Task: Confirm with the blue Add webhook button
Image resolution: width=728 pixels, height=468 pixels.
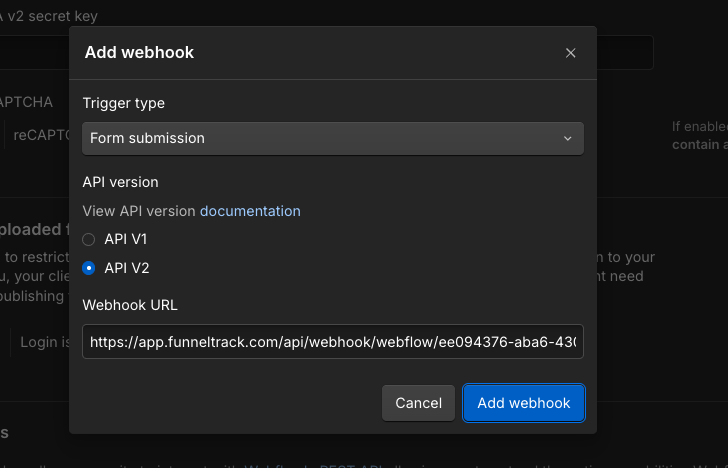Action: tap(524, 403)
